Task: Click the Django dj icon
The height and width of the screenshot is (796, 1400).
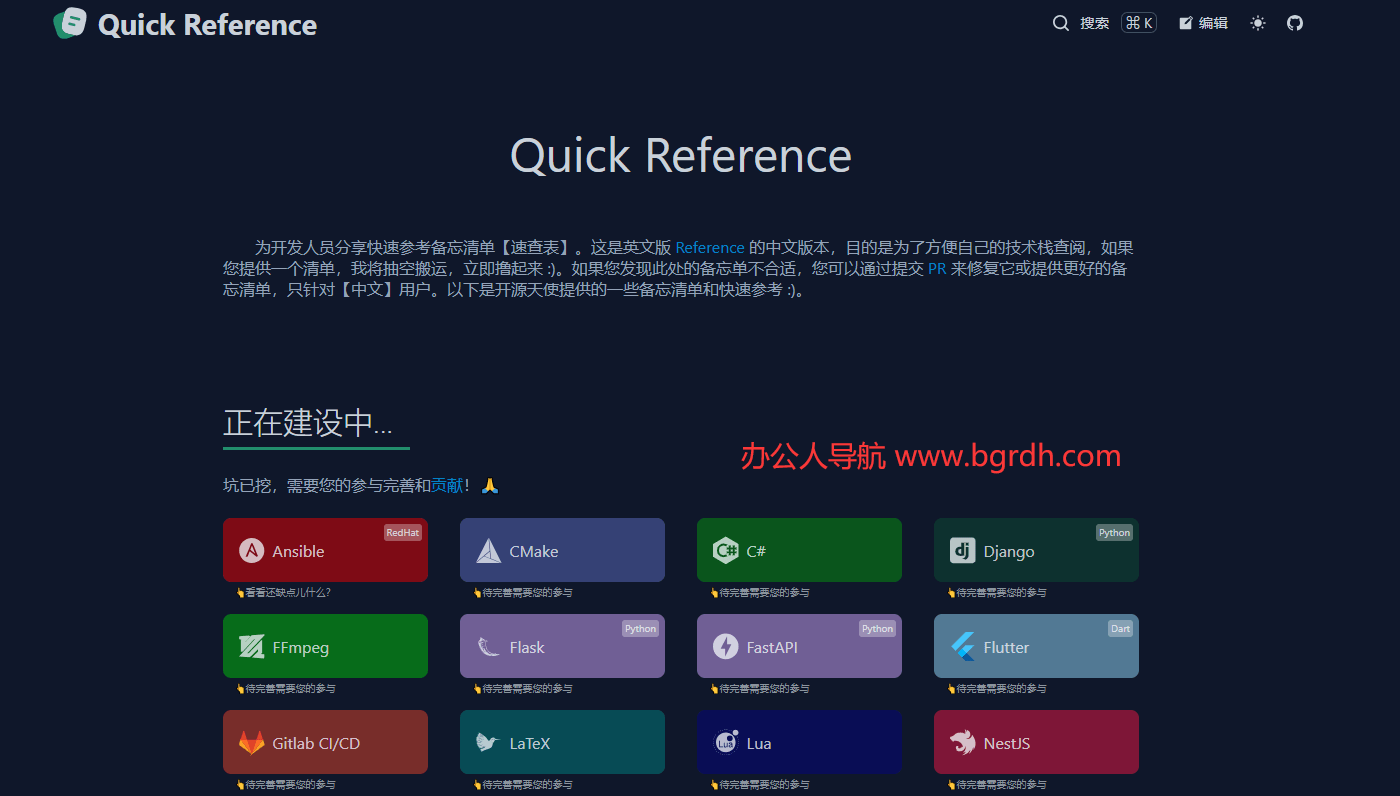Action: point(962,551)
